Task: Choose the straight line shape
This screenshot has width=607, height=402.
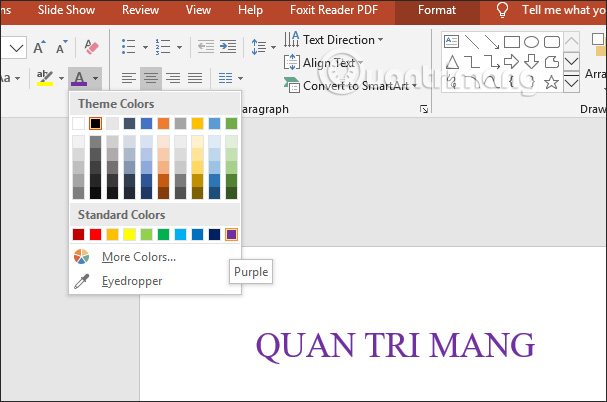Action: pos(472,41)
